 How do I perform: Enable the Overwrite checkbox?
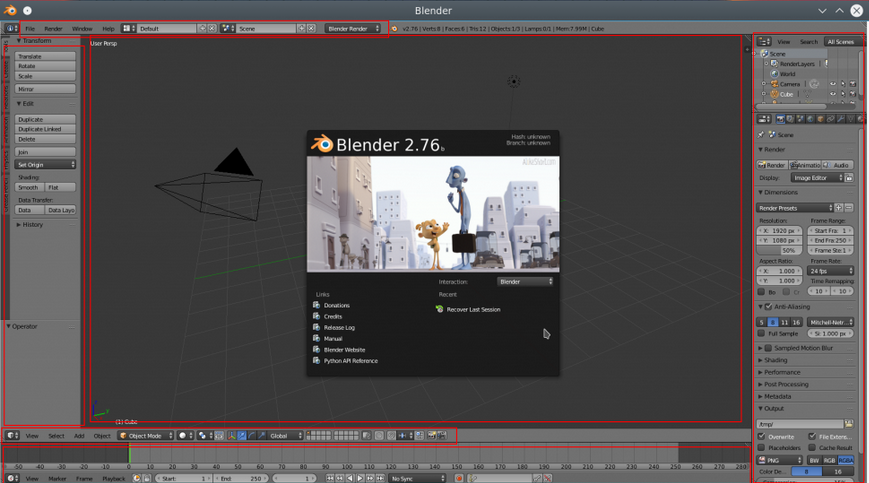(762, 436)
